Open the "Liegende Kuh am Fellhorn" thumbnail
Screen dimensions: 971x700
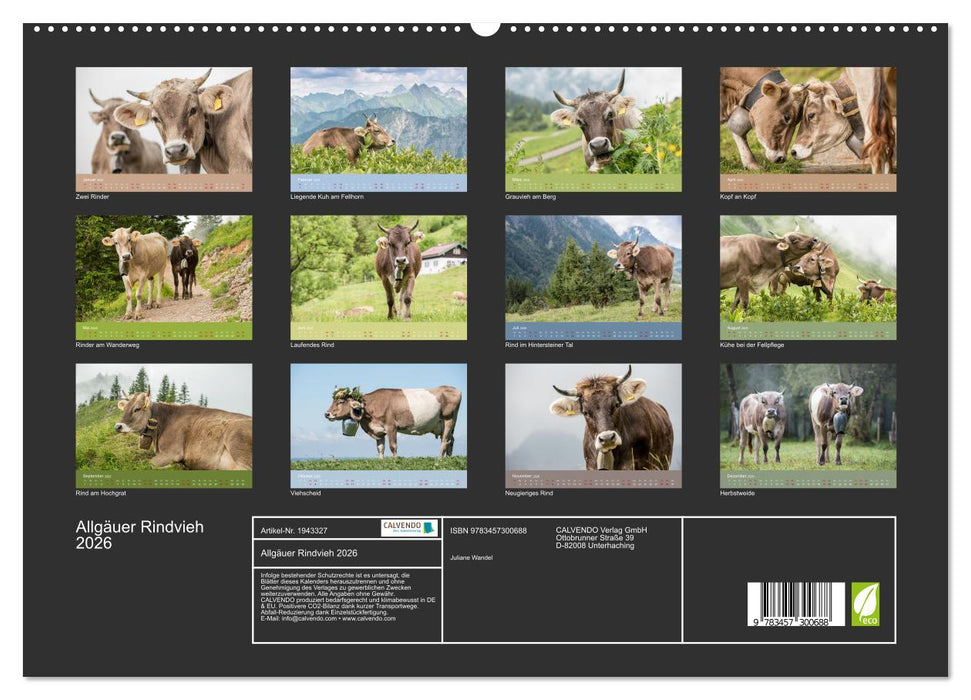pyautogui.click(x=376, y=130)
